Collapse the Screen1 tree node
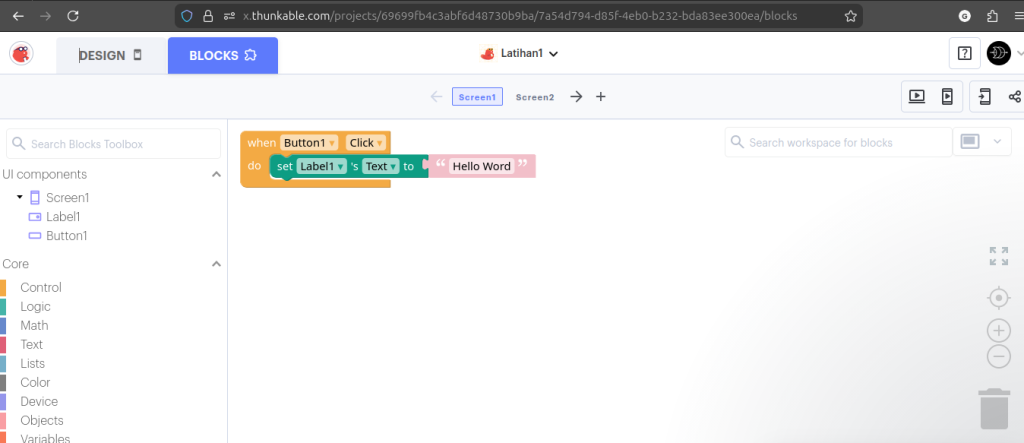1024x443 pixels. (19, 197)
